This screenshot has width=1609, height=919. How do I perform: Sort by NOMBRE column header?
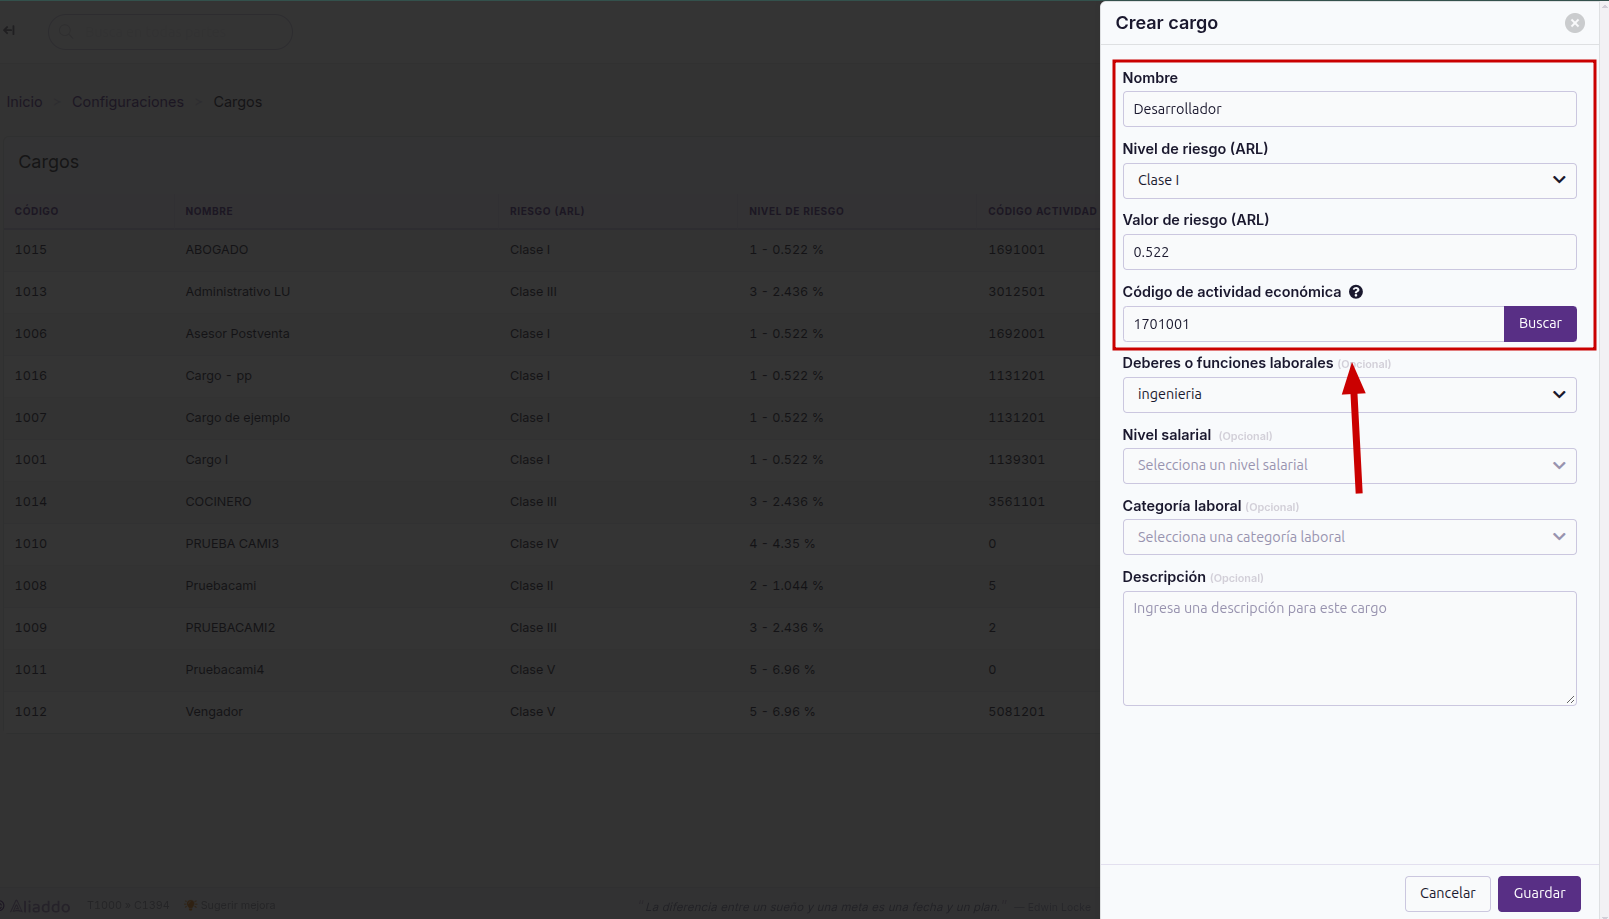pyautogui.click(x=209, y=211)
